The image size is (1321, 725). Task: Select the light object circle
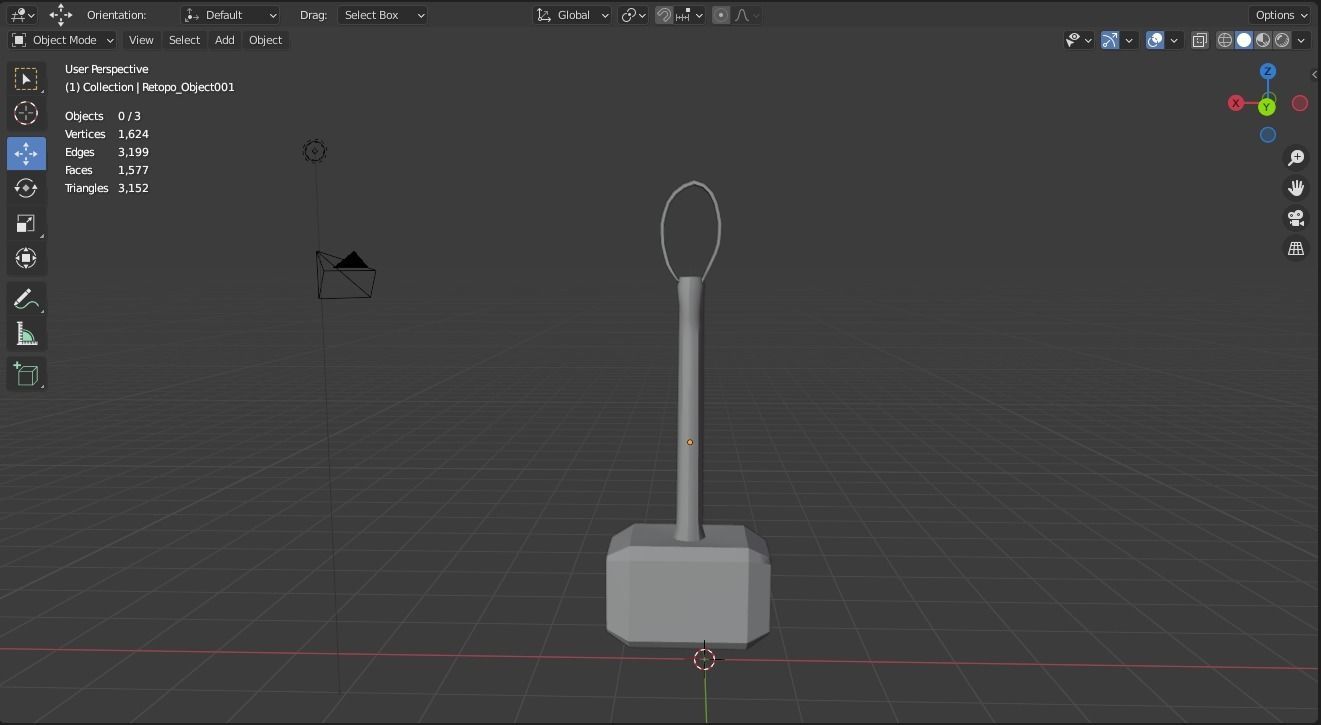pyautogui.click(x=314, y=151)
